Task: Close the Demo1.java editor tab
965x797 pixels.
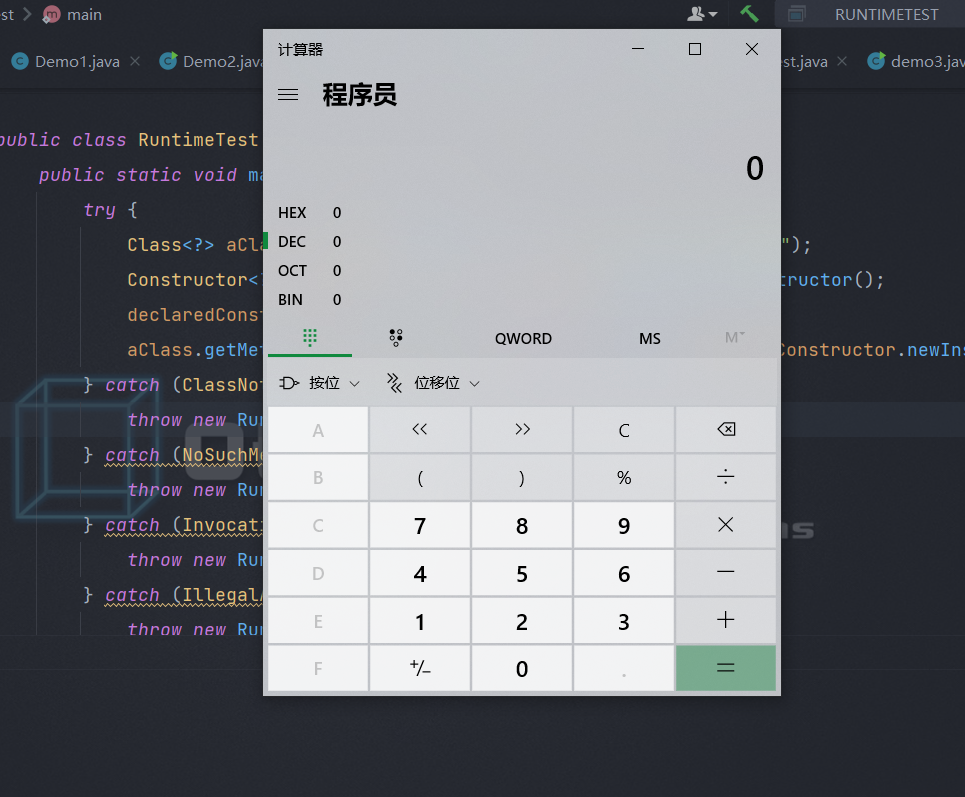Action: click(x=135, y=62)
